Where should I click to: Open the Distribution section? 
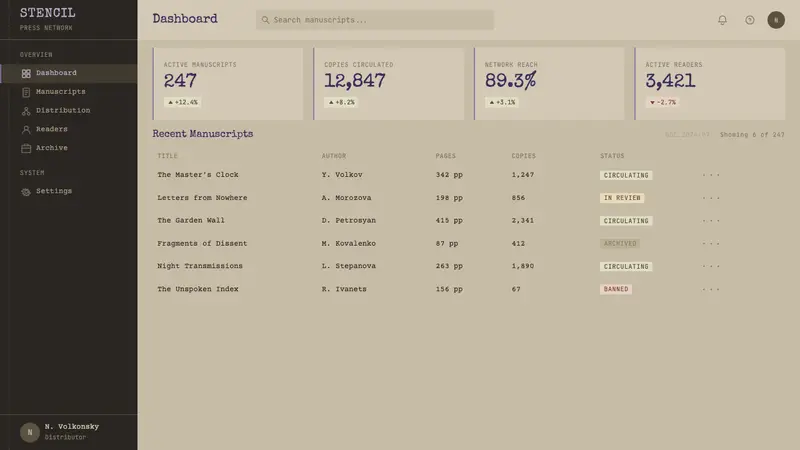pos(69,110)
